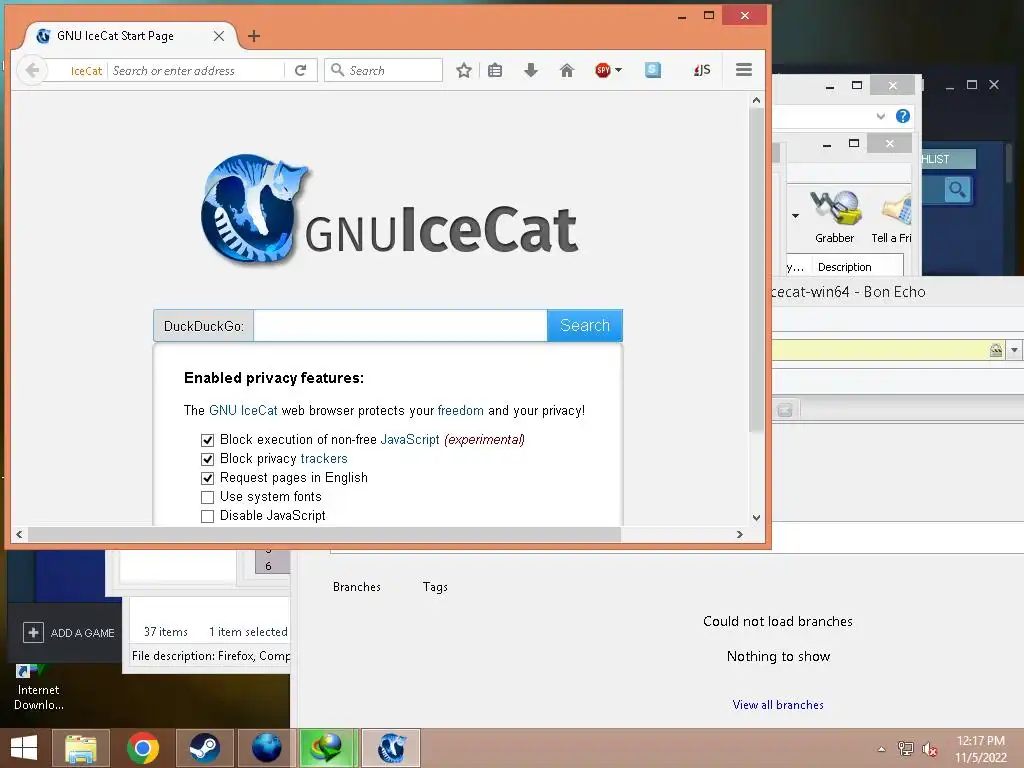Enable Use system fonts checkbox
This screenshot has height=768, width=1024.
pos(207,497)
